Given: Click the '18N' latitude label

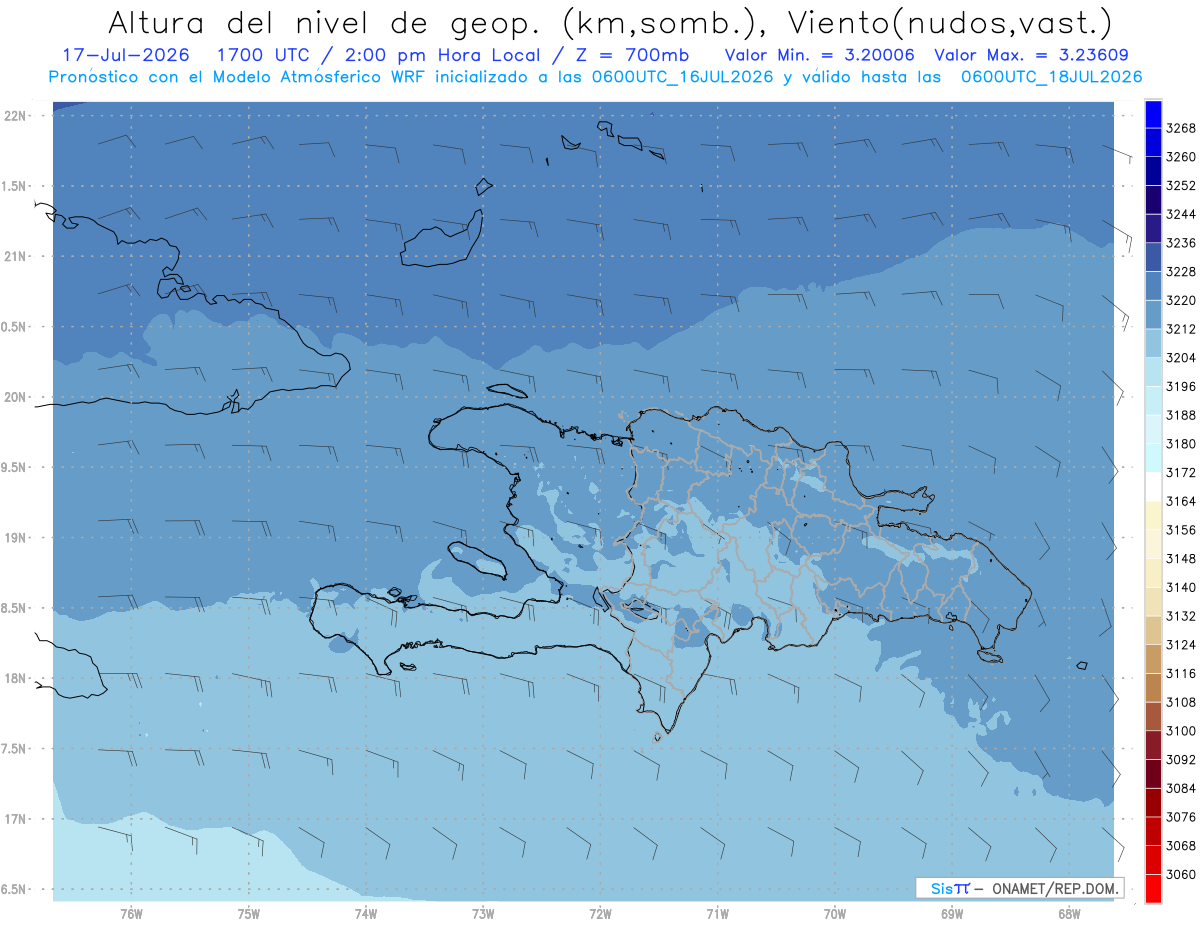Looking at the screenshot, I should [14, 678].
